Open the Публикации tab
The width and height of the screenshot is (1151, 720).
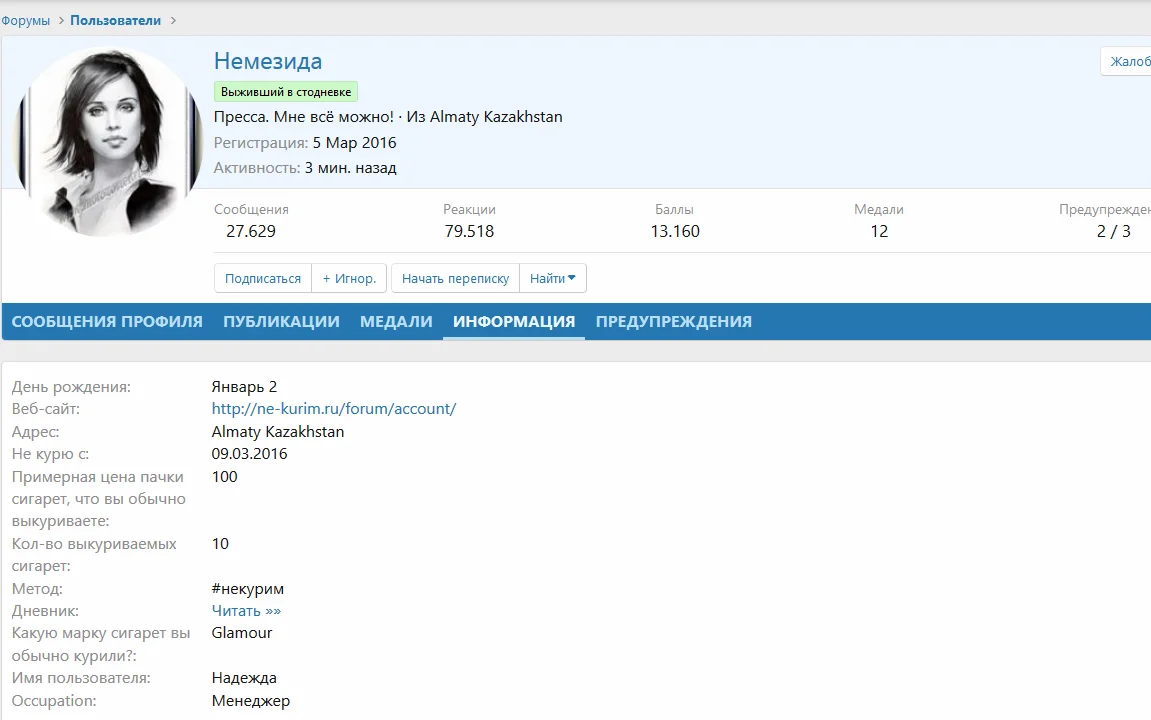coord(281,322)
